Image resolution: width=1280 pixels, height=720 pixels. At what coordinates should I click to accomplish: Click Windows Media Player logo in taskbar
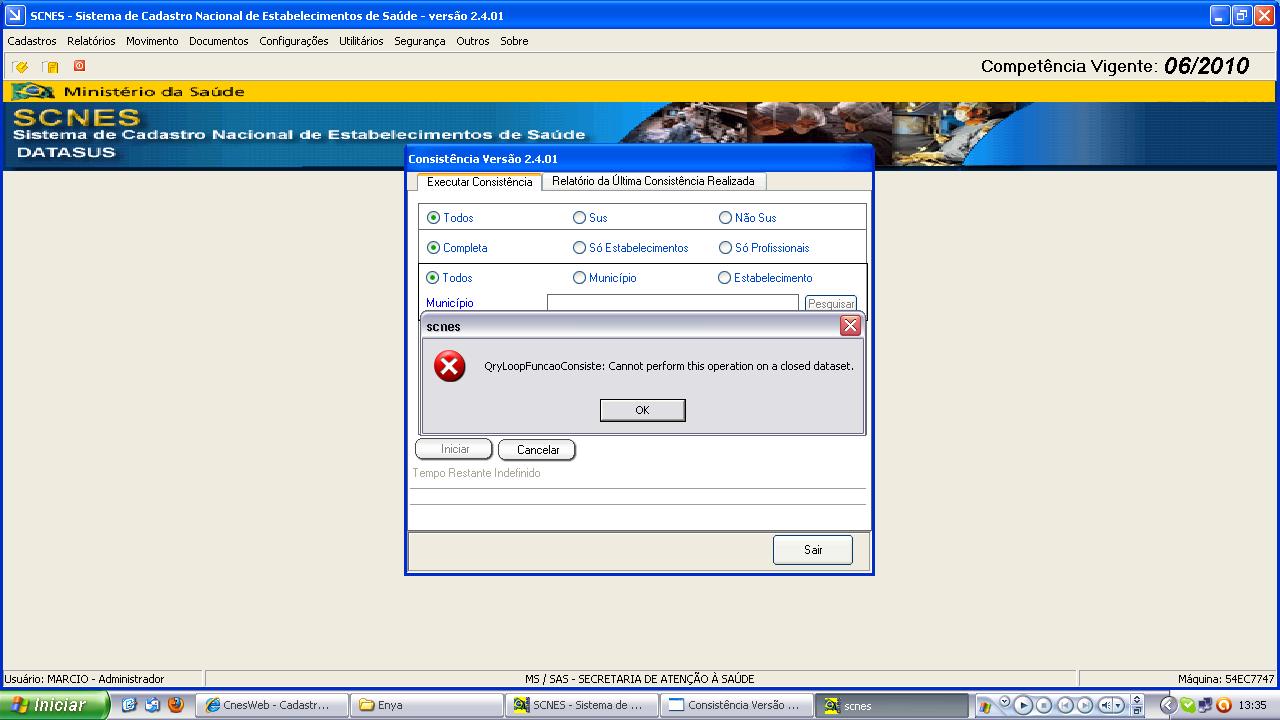click(x=985, y=707)
